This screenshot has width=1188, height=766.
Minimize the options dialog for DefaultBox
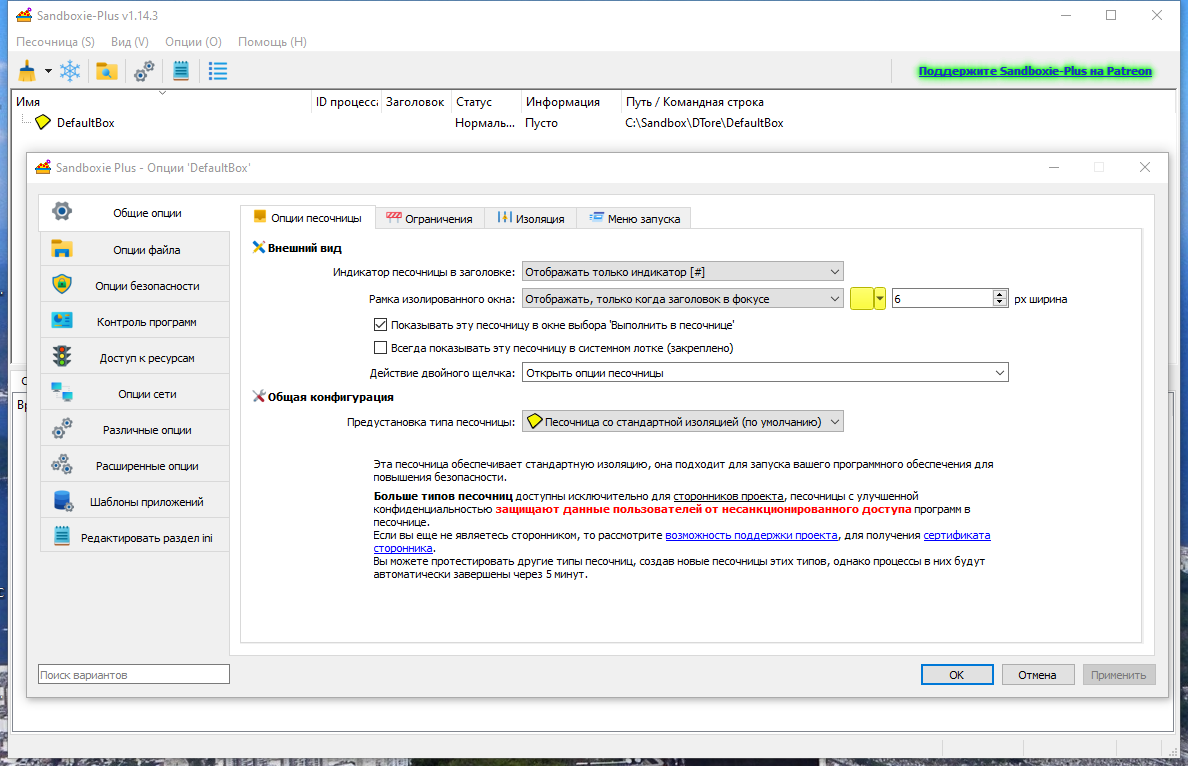click(x=1054, y=167)
